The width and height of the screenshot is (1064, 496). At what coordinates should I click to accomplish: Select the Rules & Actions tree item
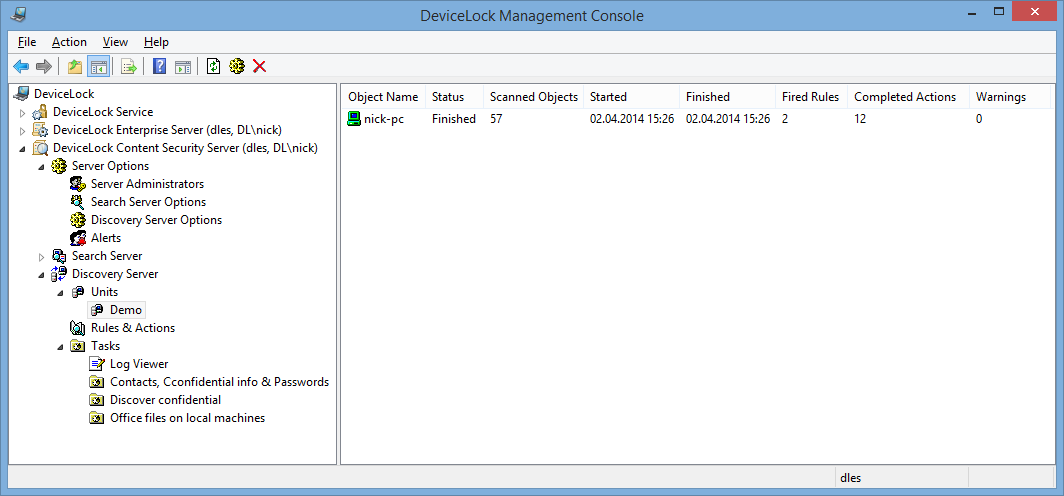pyautogui.click(x=133, y=328)
